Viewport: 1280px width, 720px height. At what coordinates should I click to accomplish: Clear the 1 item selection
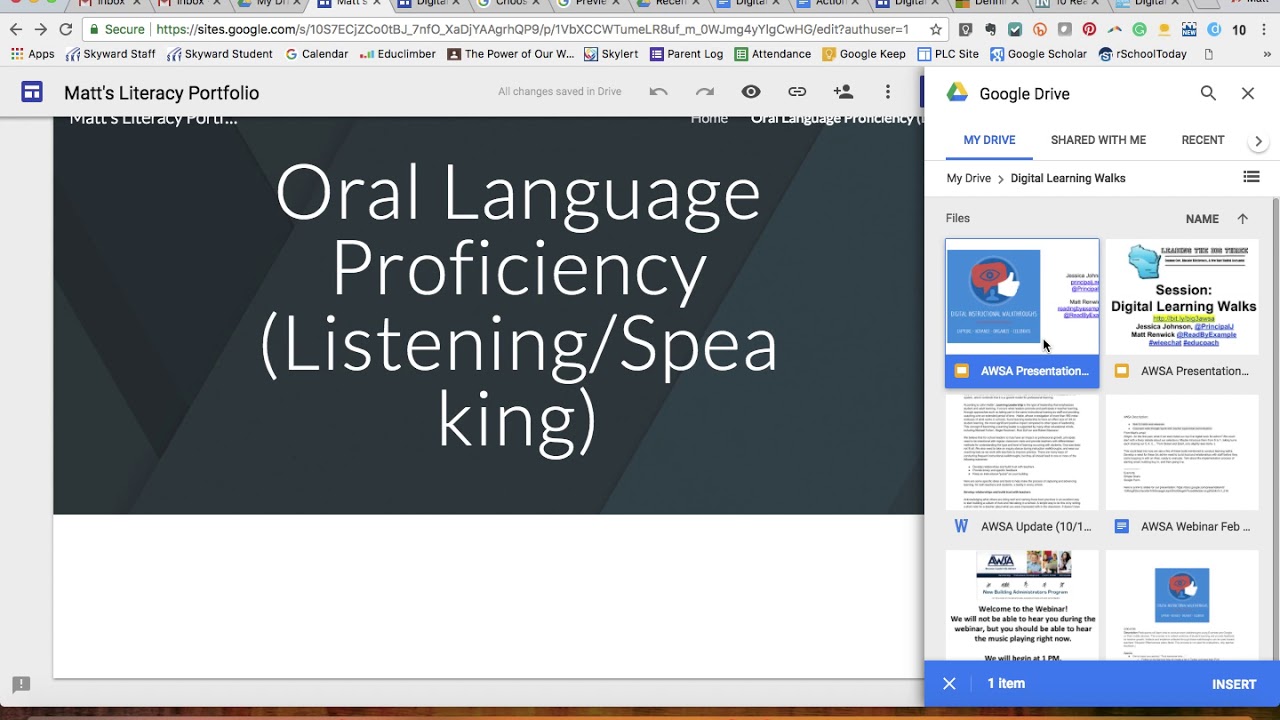(x=949, y=684)
